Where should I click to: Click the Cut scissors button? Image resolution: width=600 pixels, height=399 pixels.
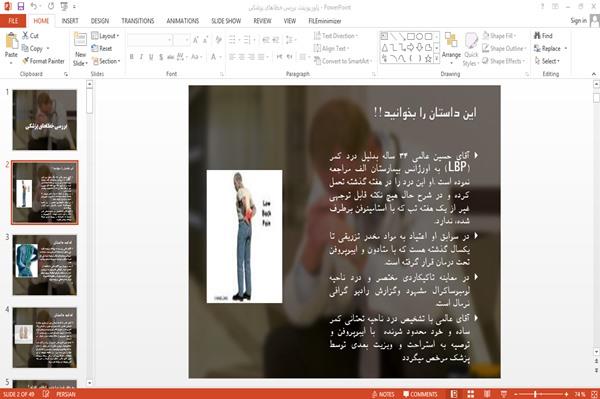(x=31, y=36)
